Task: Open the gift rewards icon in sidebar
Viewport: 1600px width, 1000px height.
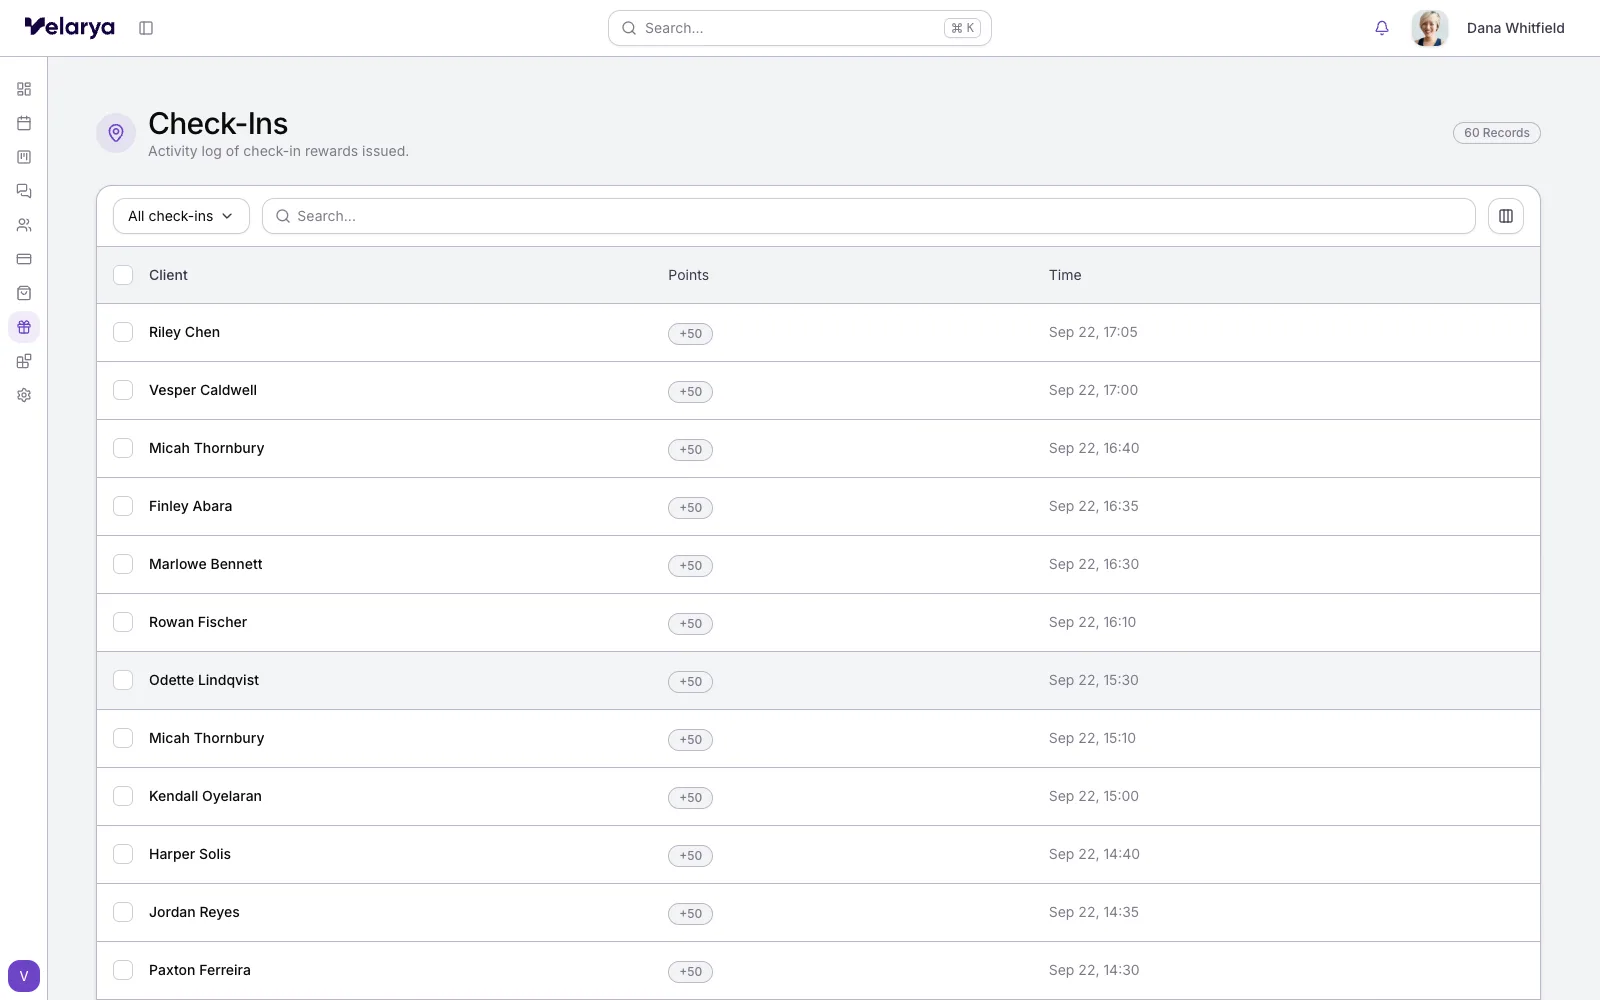Action: pos(24,327)
